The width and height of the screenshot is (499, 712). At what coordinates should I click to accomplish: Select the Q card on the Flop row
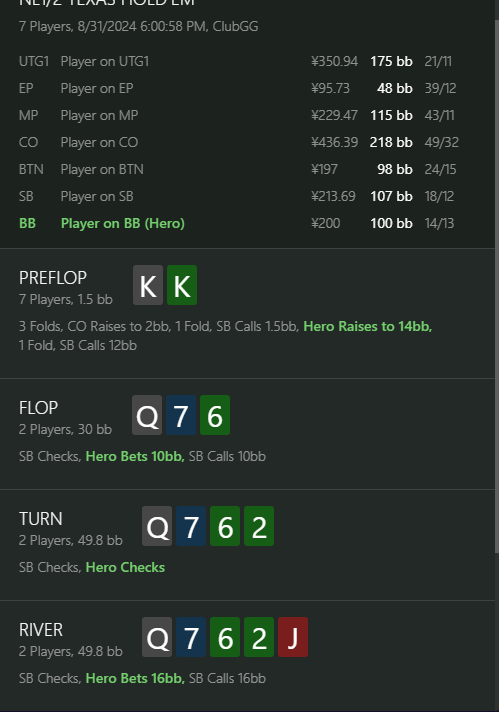pos(147,415)
